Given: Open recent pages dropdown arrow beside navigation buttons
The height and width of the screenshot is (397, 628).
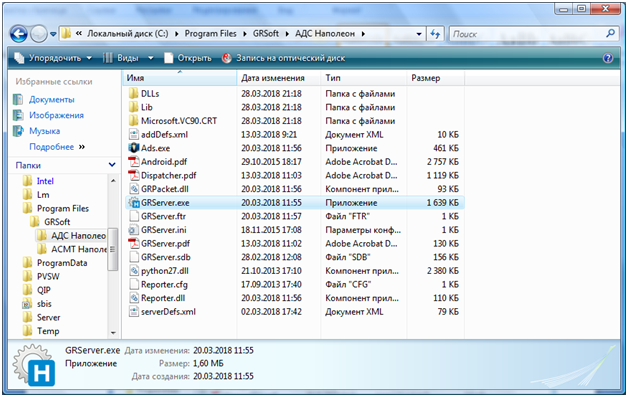Looking at the screenshot, I should [x=53, y=34].
